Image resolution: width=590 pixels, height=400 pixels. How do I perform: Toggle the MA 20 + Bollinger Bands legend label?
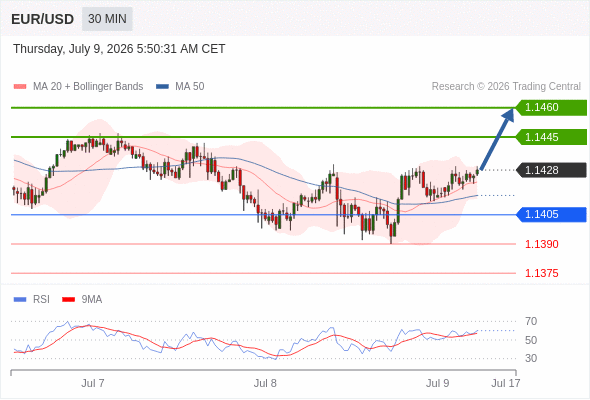[x=88, y=87]
